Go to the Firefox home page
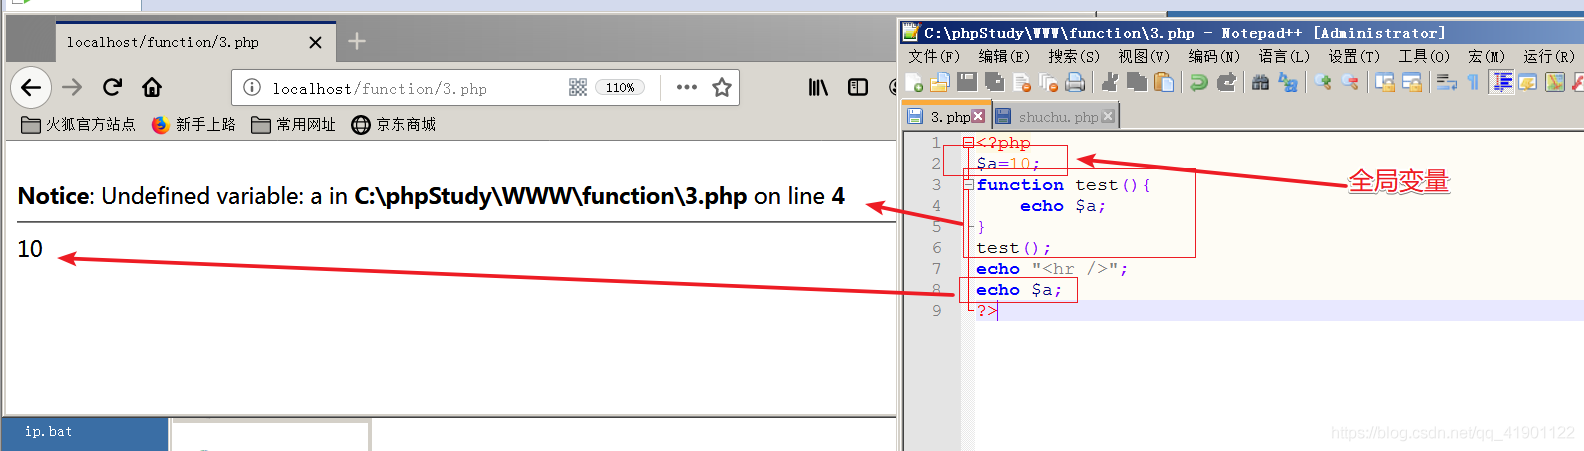 point(152,88)
